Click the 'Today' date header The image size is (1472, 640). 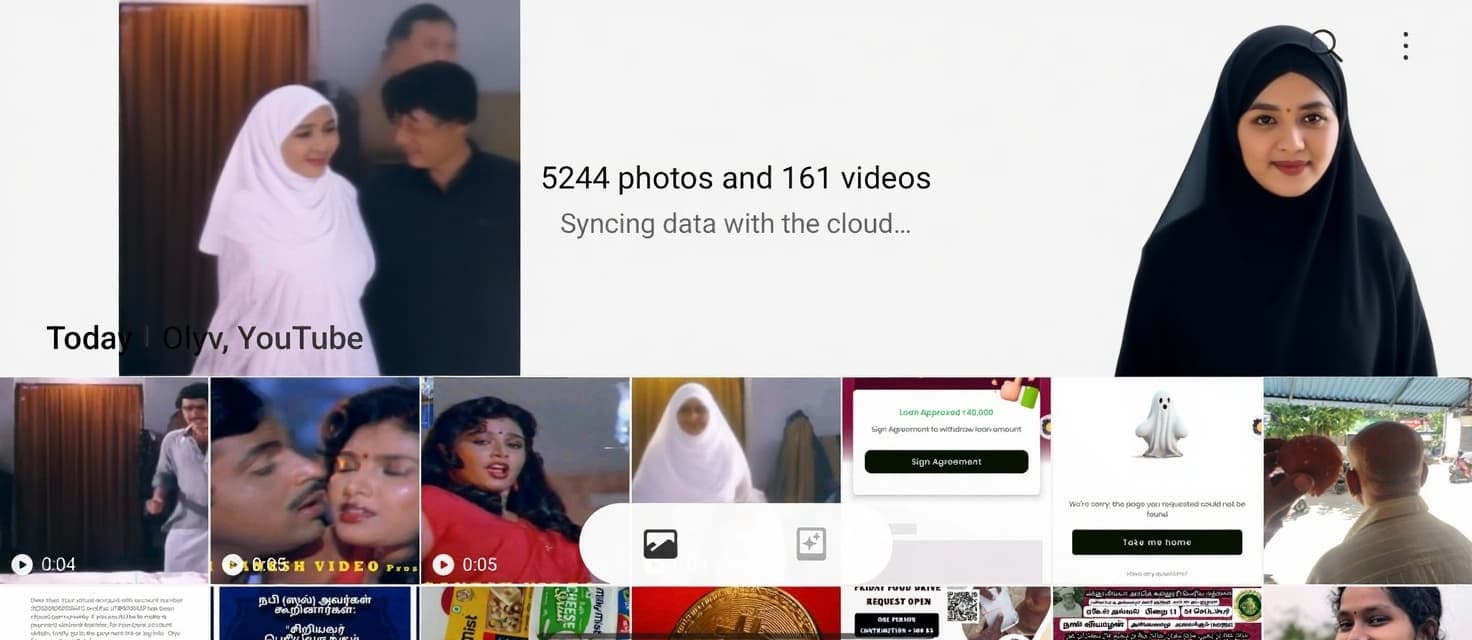89,338
